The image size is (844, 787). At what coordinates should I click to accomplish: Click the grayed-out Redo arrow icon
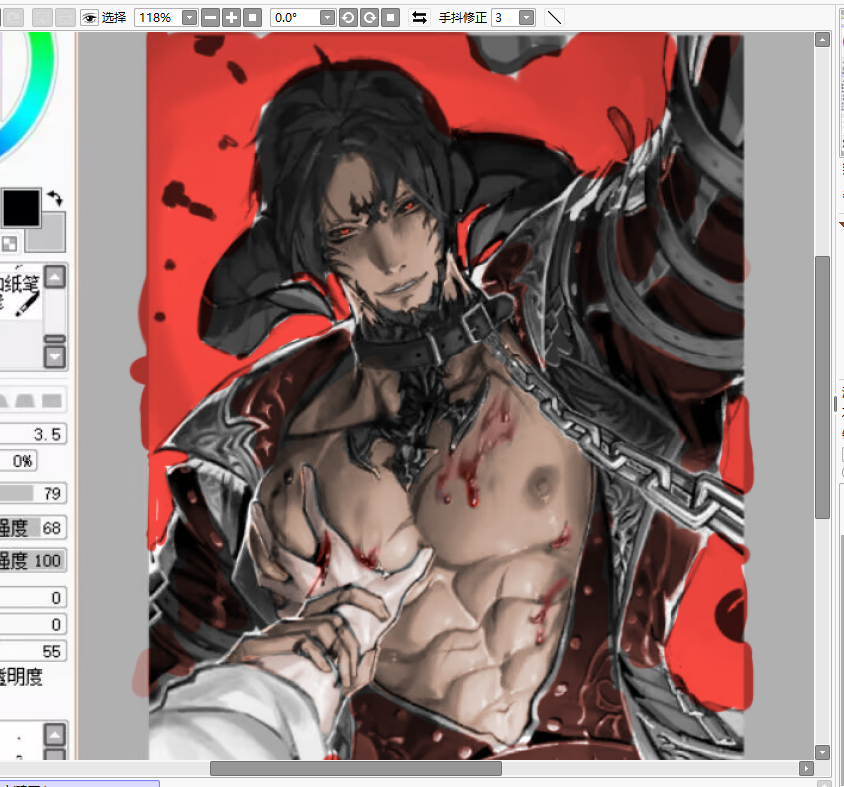pos(13,18)
